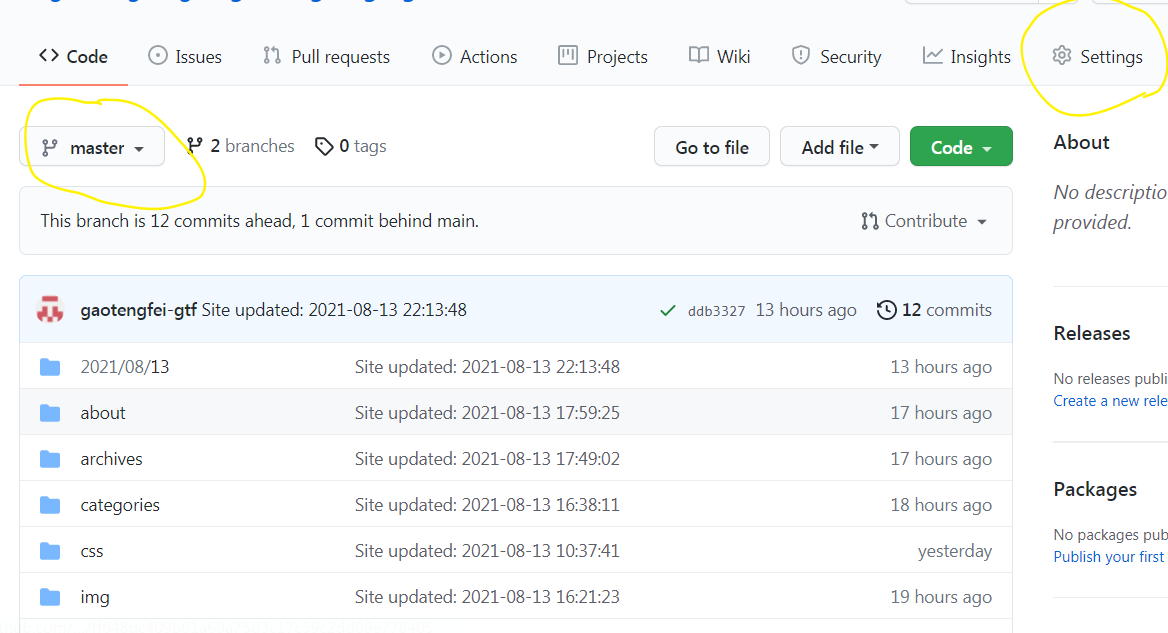Open the 2021/08/13 folder
The height and width of the screenshot is (633, 1168).
125,366
